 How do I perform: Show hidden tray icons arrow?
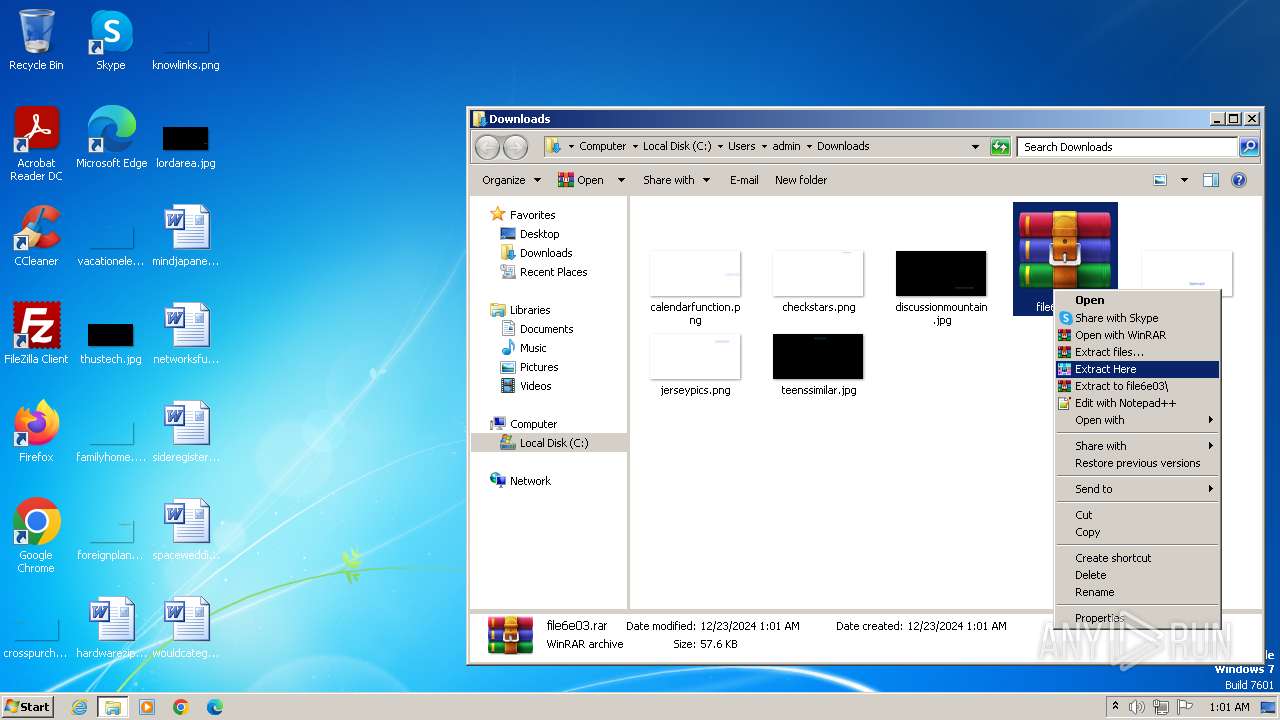[x=1115, y=707]
